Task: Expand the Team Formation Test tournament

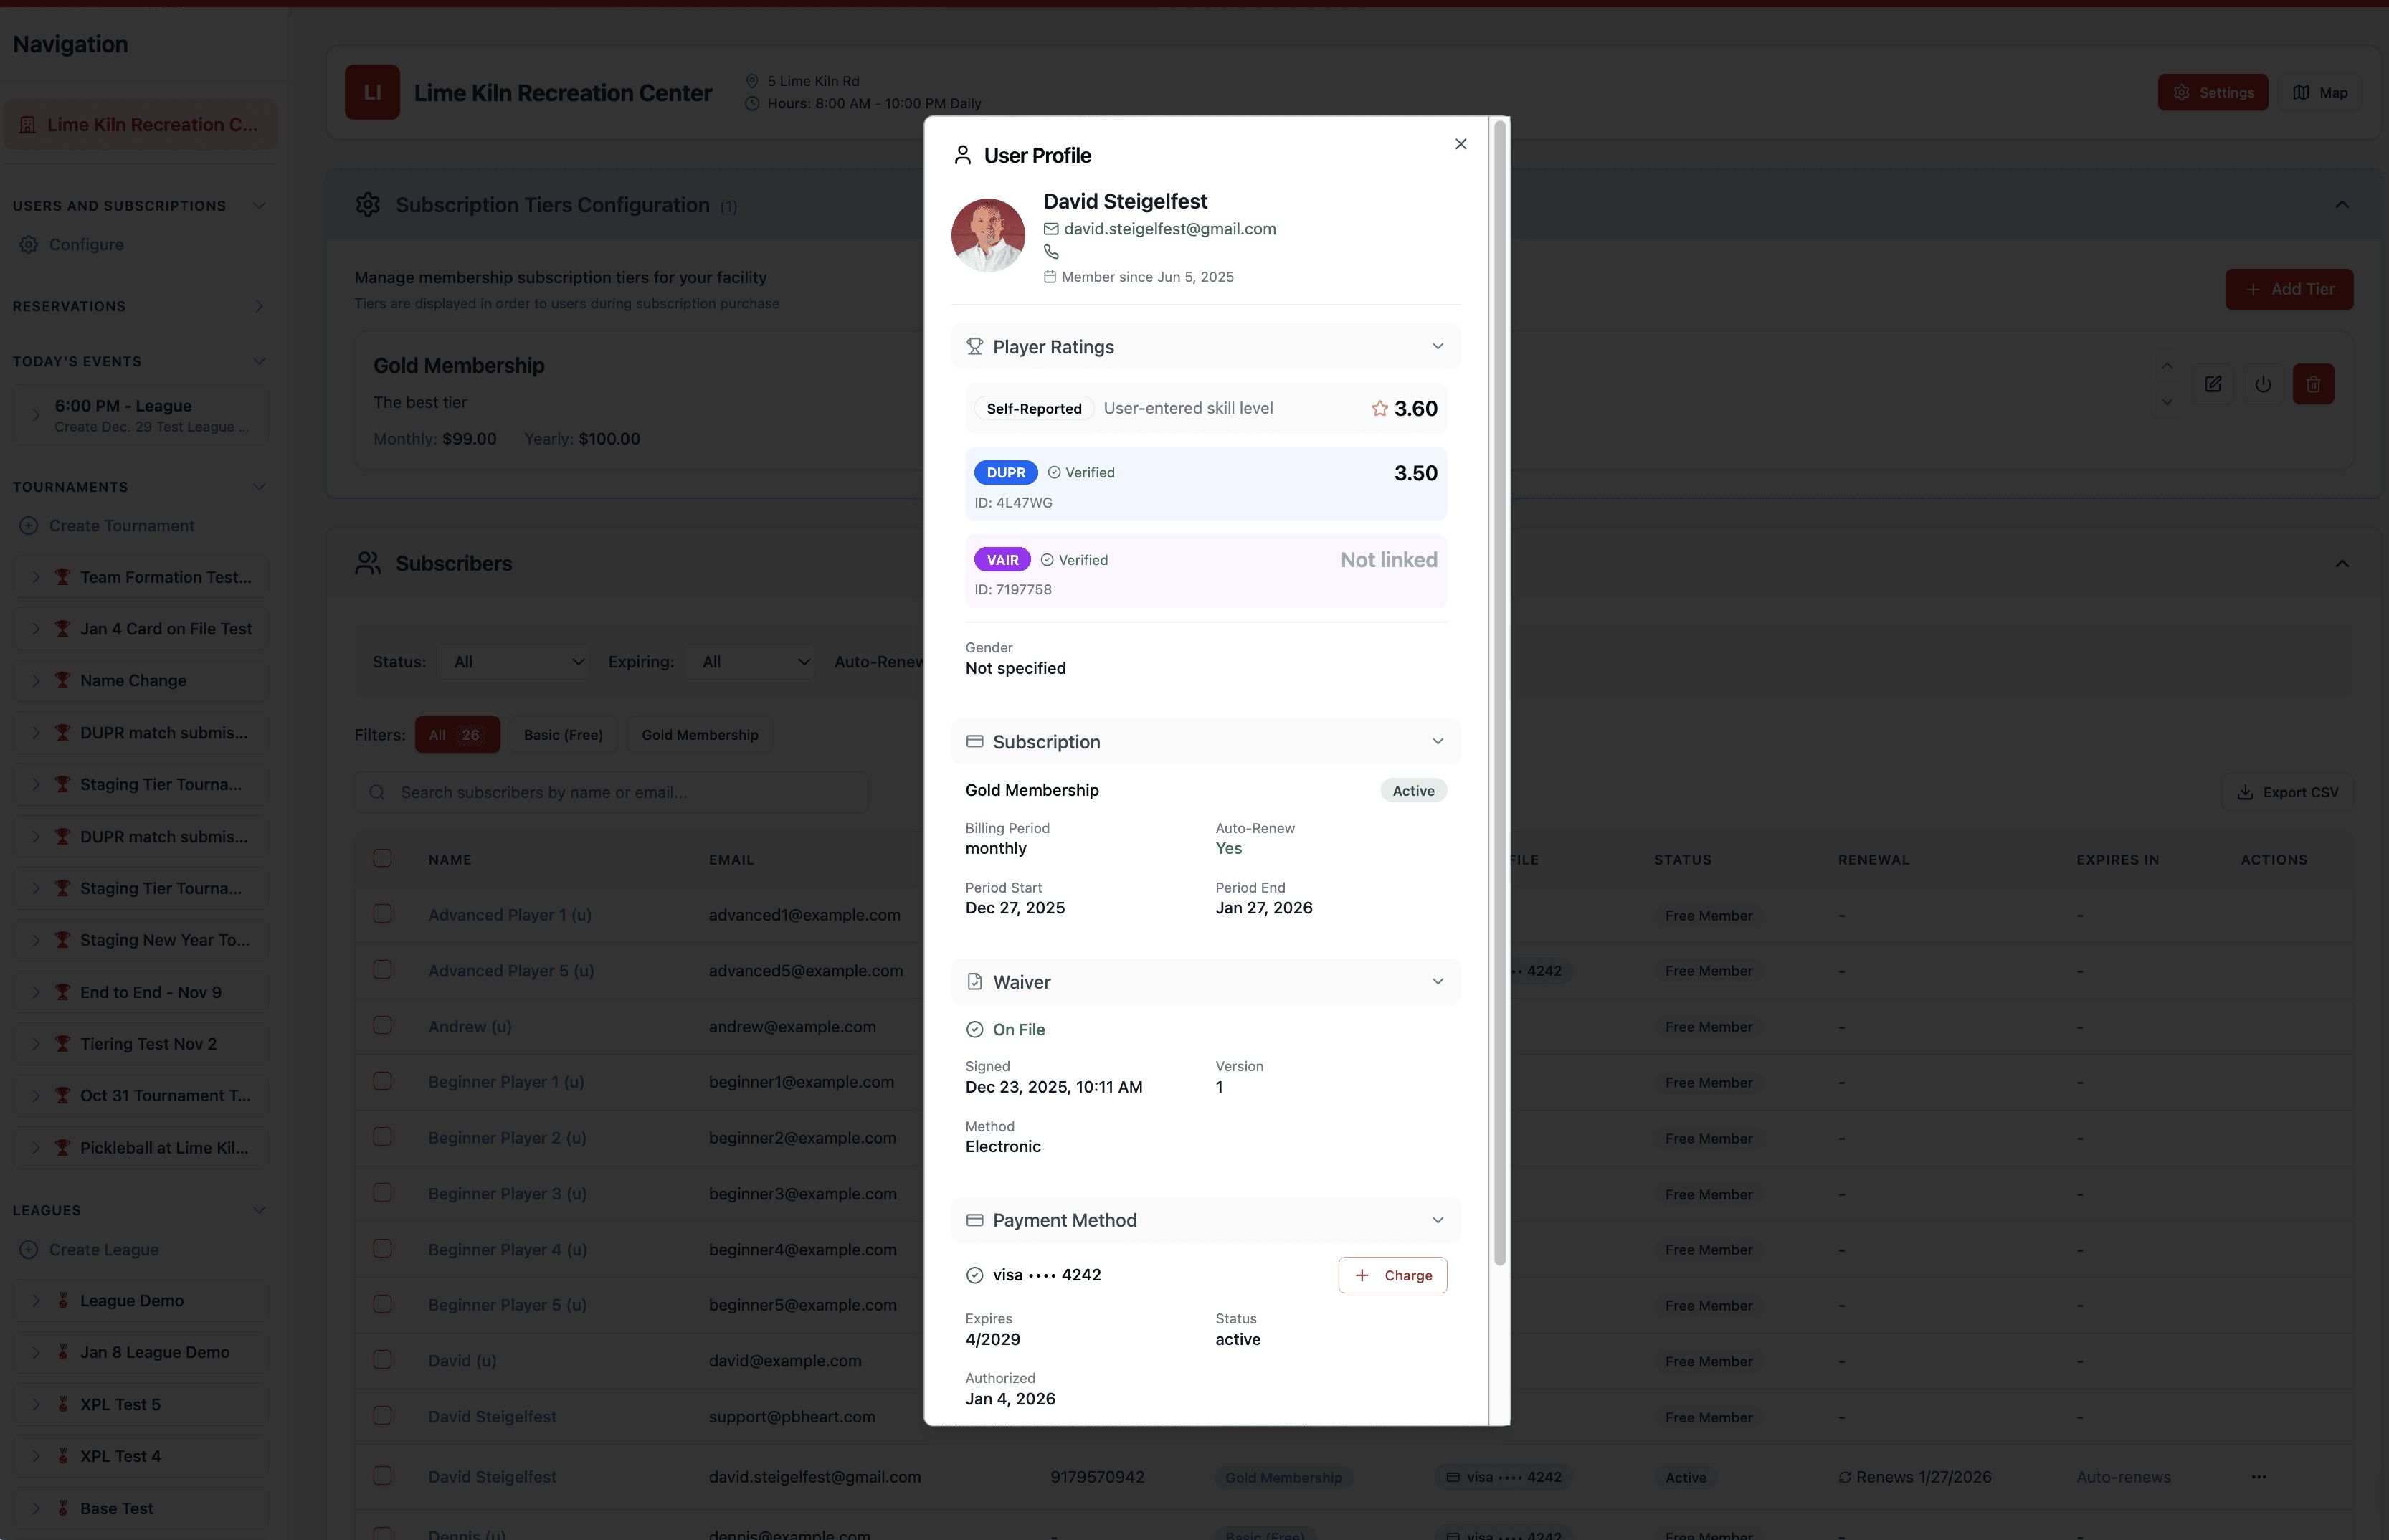Action: [37, 576]
